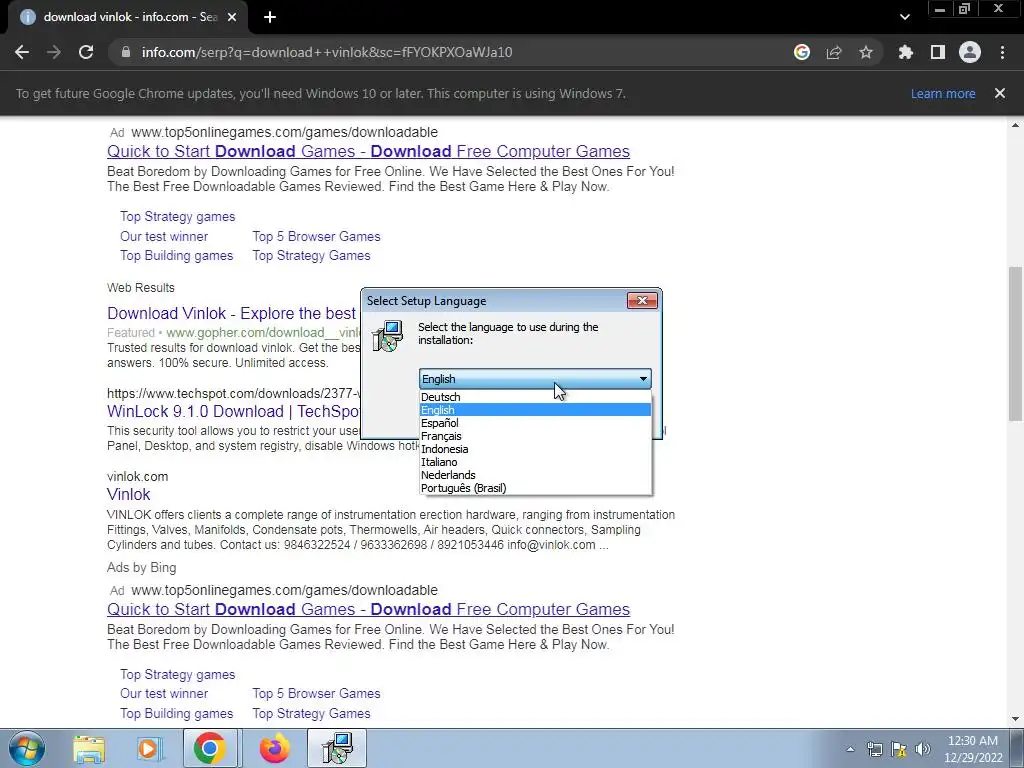This screenshot has height=768, width=1024.
Task: Close the Select Setup Language dialog
Action: tap(642, 300)
